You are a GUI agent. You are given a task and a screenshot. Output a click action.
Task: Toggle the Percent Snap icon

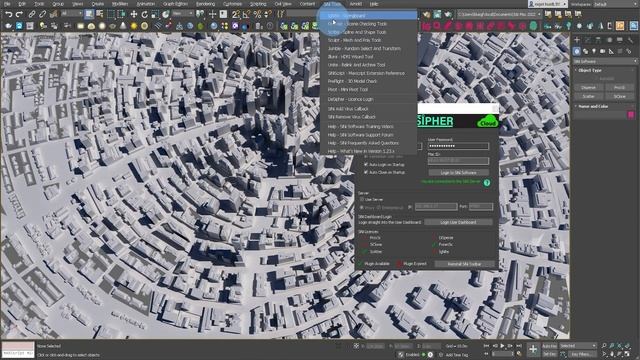[257, 14]
